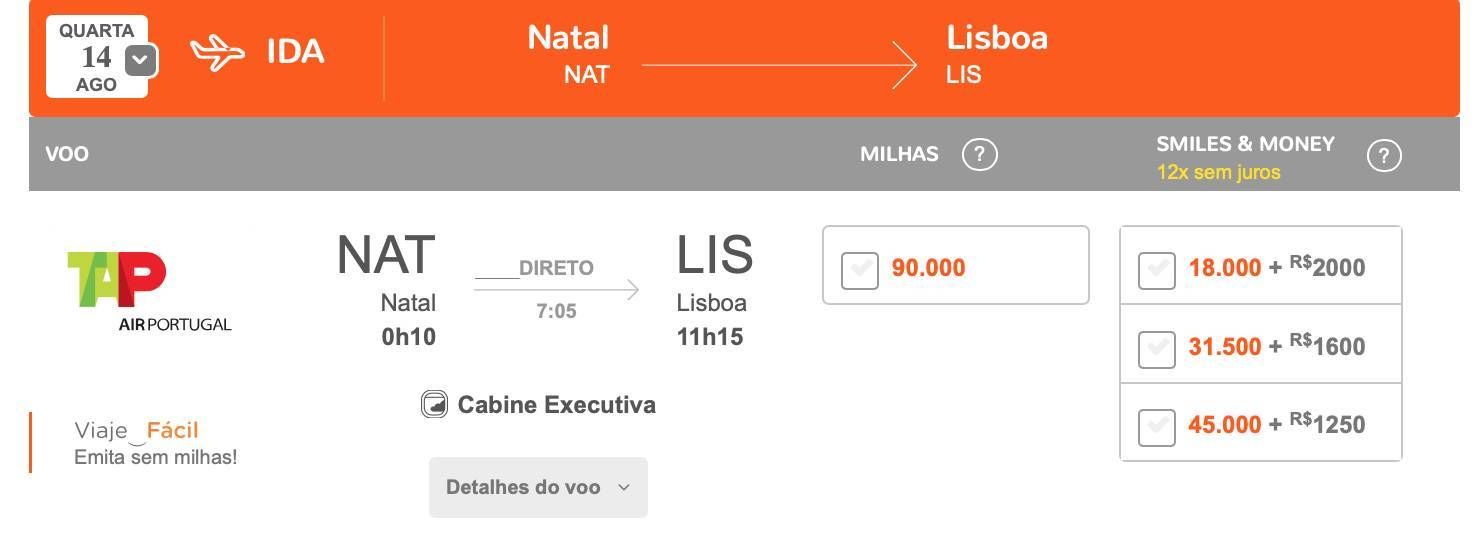Select the 90.000 miles fare checkbox
Viewport: 1478px width, 538px height.
pyautogui.click(x=860, y=270)
